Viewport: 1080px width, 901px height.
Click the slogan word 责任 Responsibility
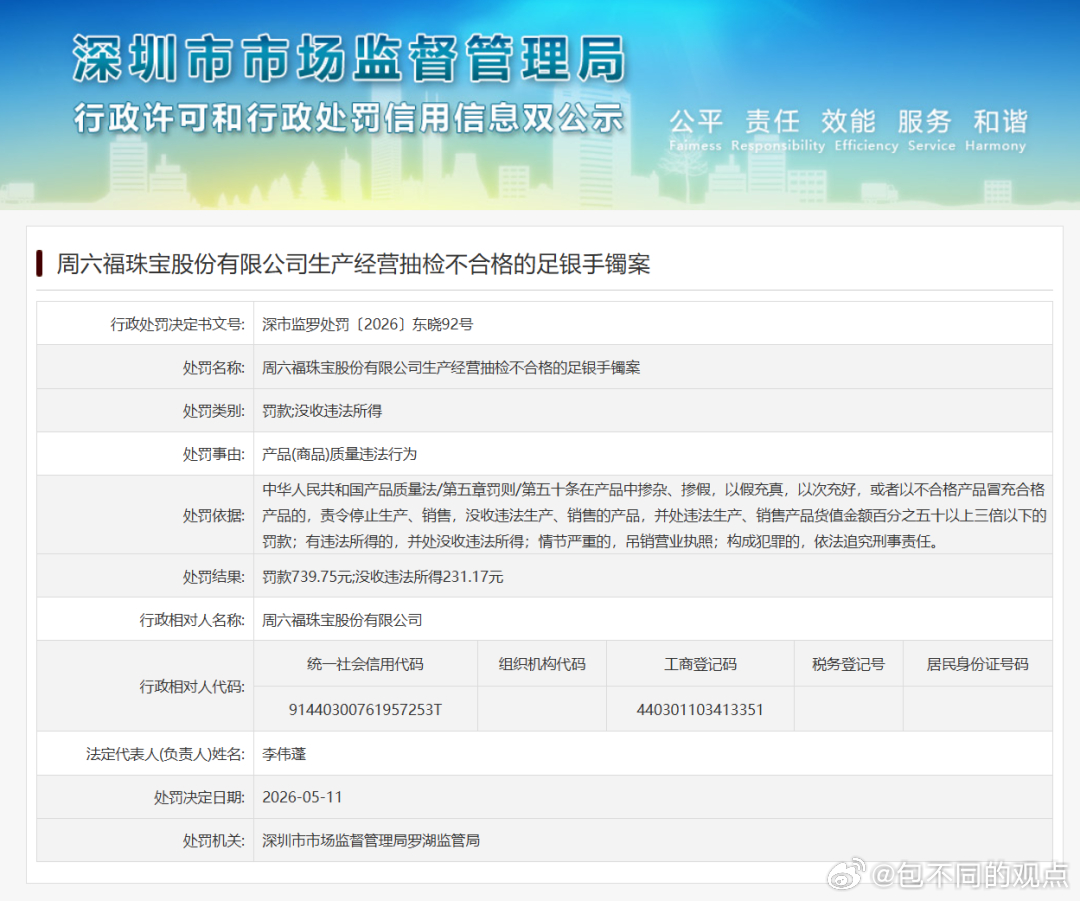point(778,130)
